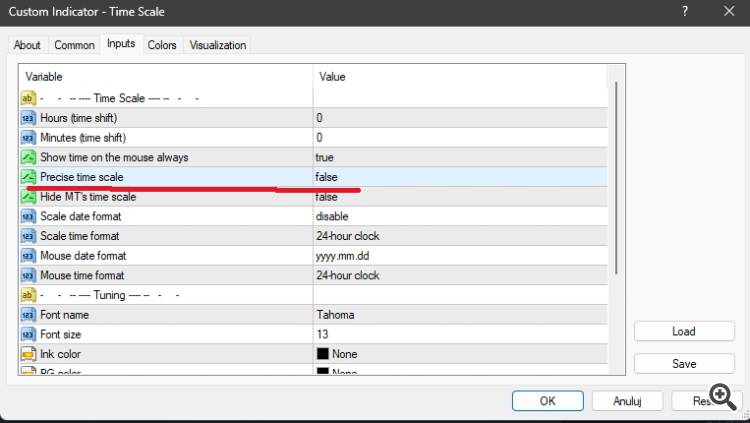Click the 'None' value text for Ink color
The image size is (750, 423).
point(345,354)
